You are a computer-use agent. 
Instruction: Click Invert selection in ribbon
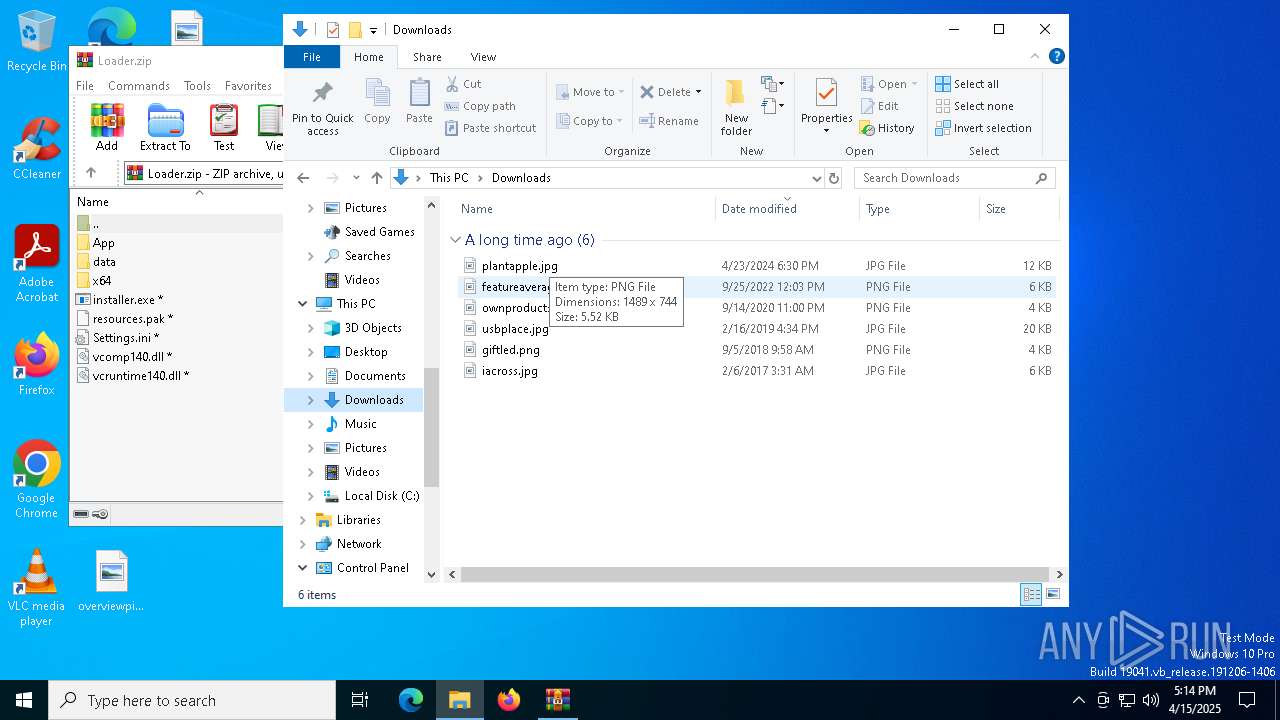pyautogui.click(x=983, y=128)
